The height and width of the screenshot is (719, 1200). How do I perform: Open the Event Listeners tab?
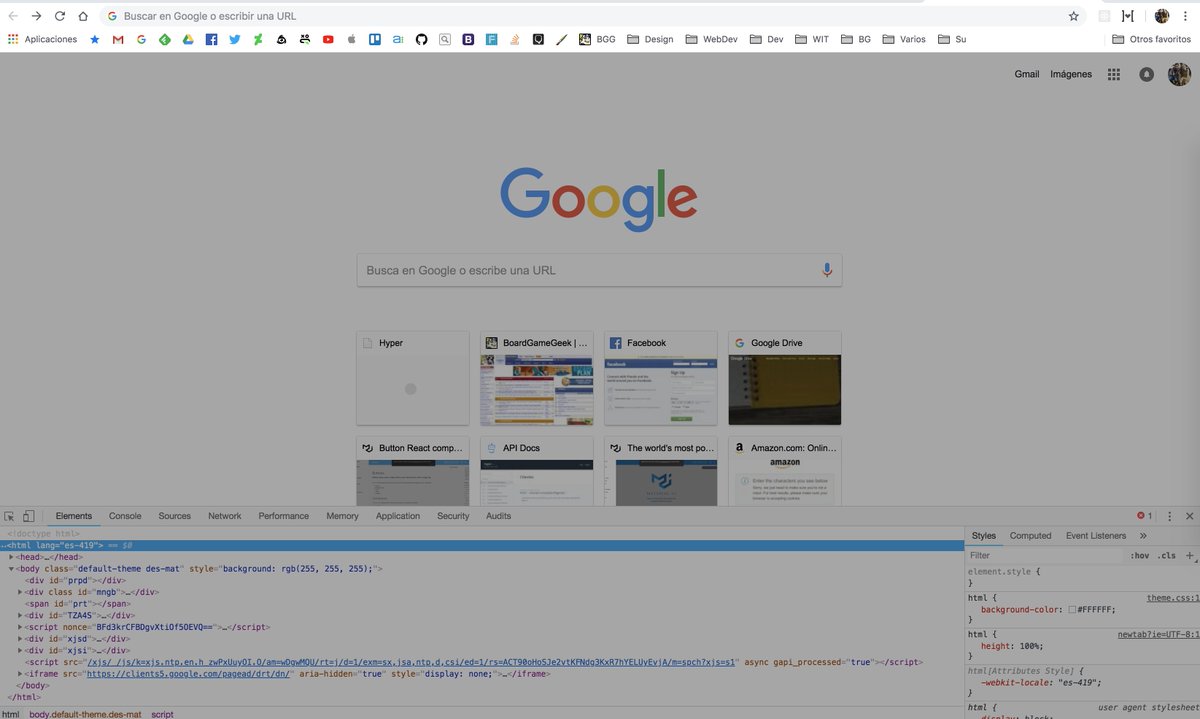tap(1096, 536)
